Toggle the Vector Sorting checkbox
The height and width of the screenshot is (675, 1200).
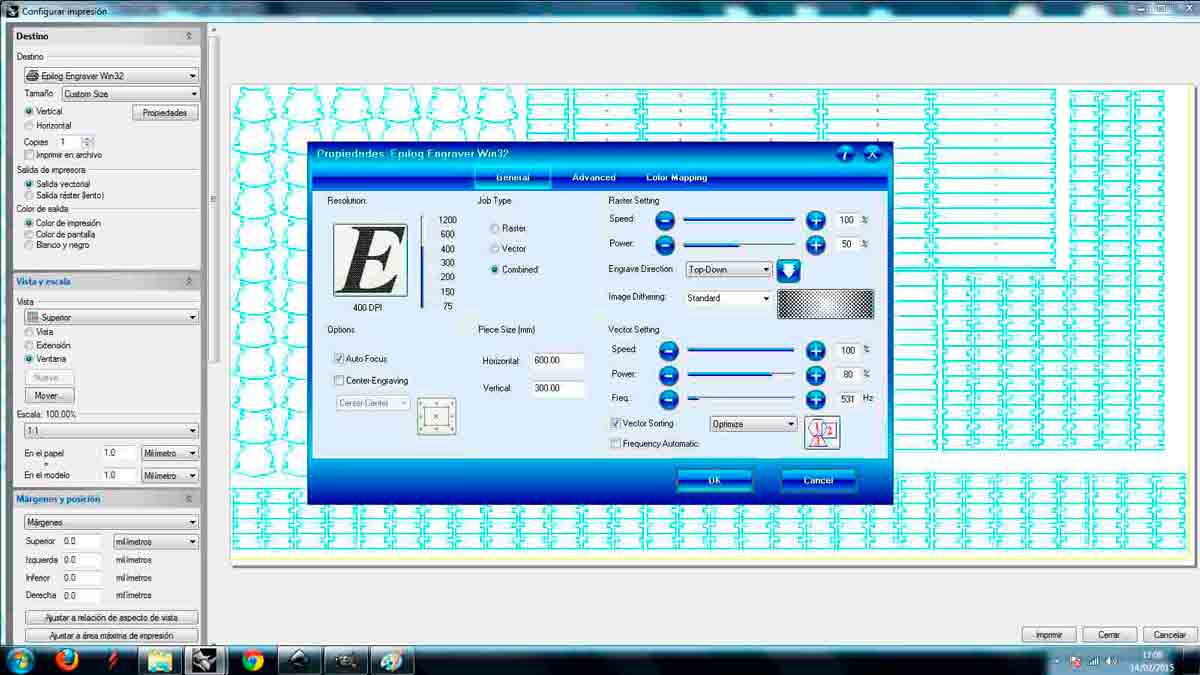pyautogui.click(x=616, y=424)
